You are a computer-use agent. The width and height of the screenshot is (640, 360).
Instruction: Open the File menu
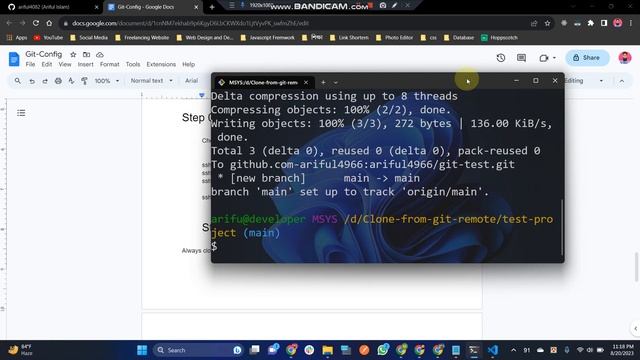[30, 64]
